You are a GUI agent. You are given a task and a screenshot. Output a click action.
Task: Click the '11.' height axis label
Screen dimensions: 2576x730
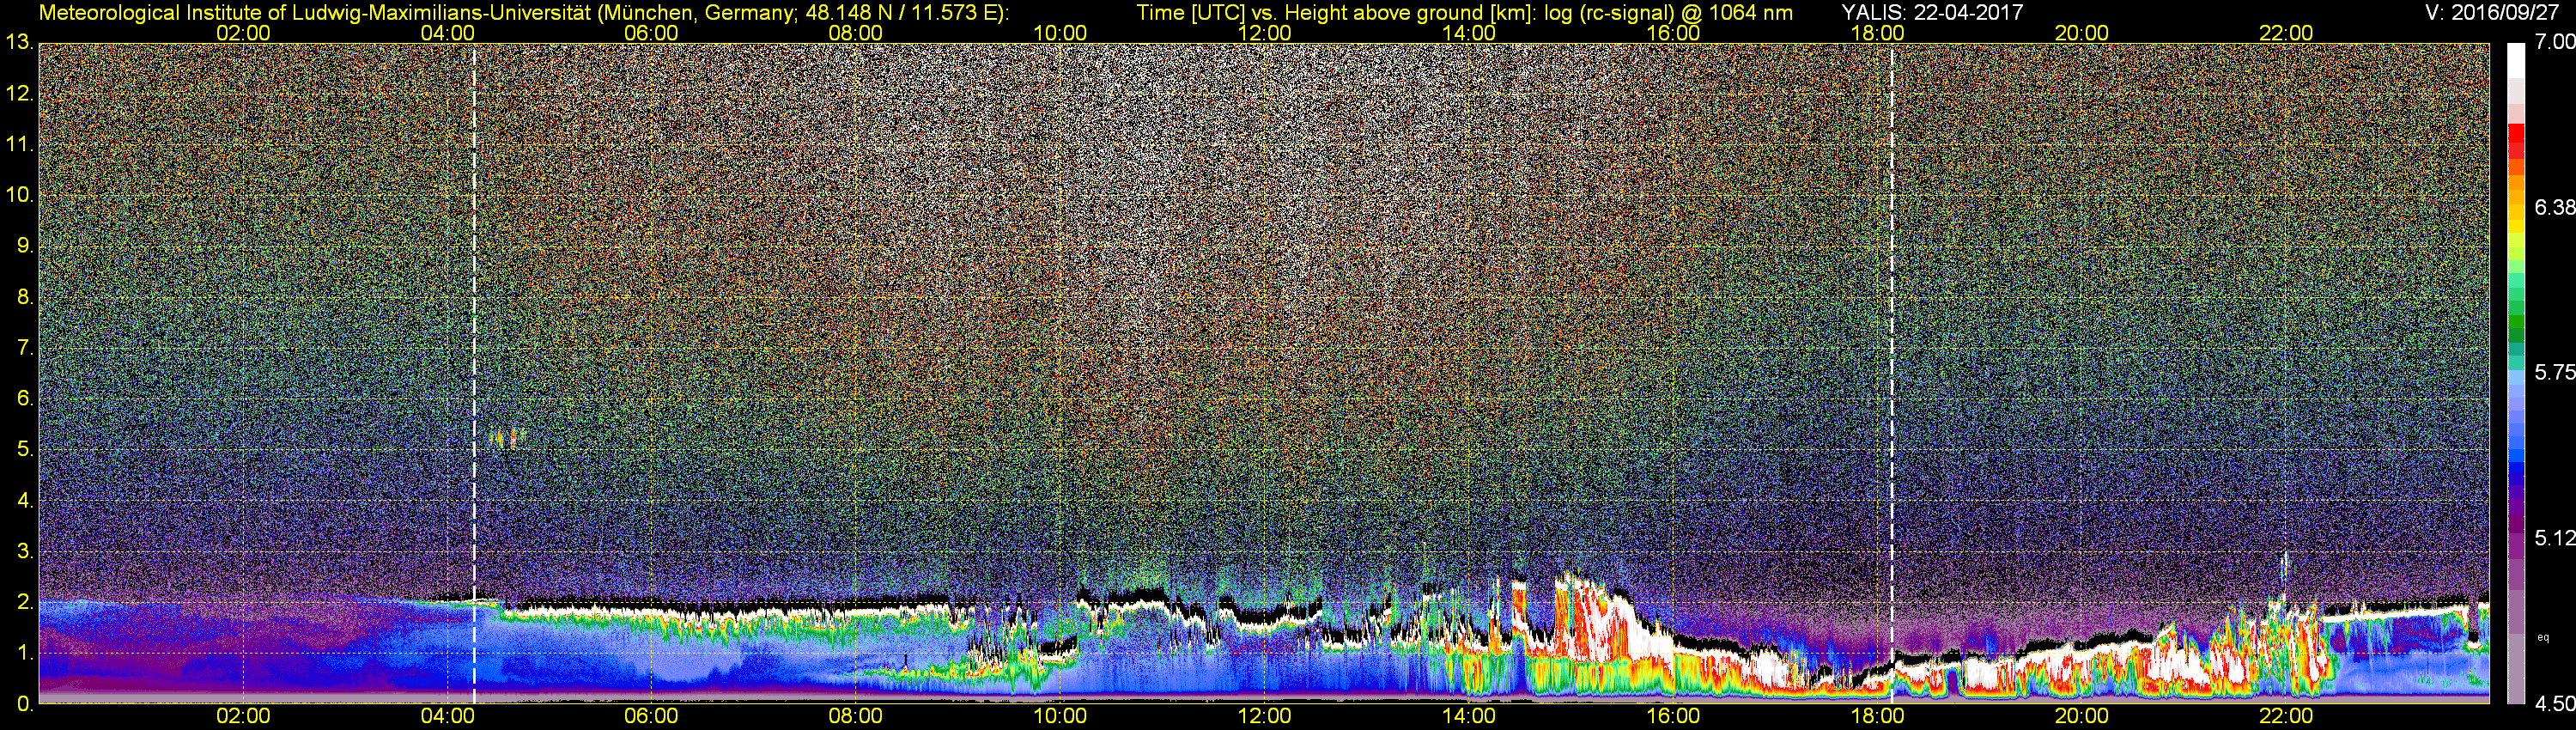(19, 144)
